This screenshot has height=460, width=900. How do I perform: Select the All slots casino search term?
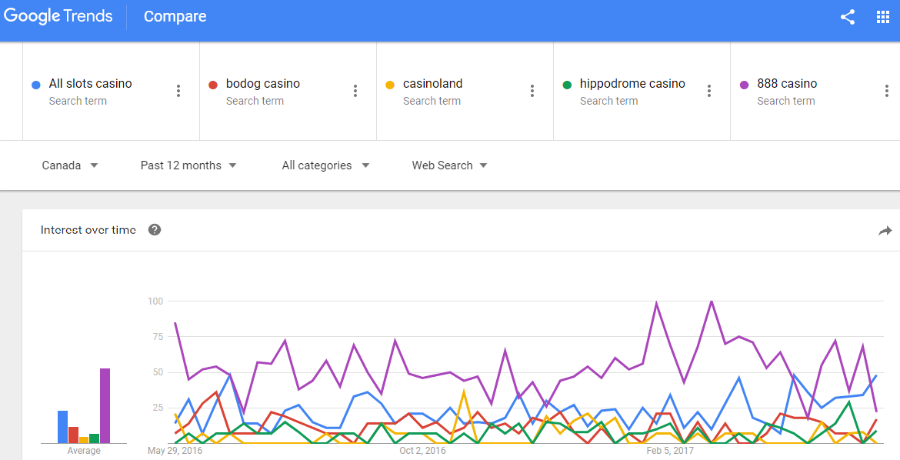(90, 84)
